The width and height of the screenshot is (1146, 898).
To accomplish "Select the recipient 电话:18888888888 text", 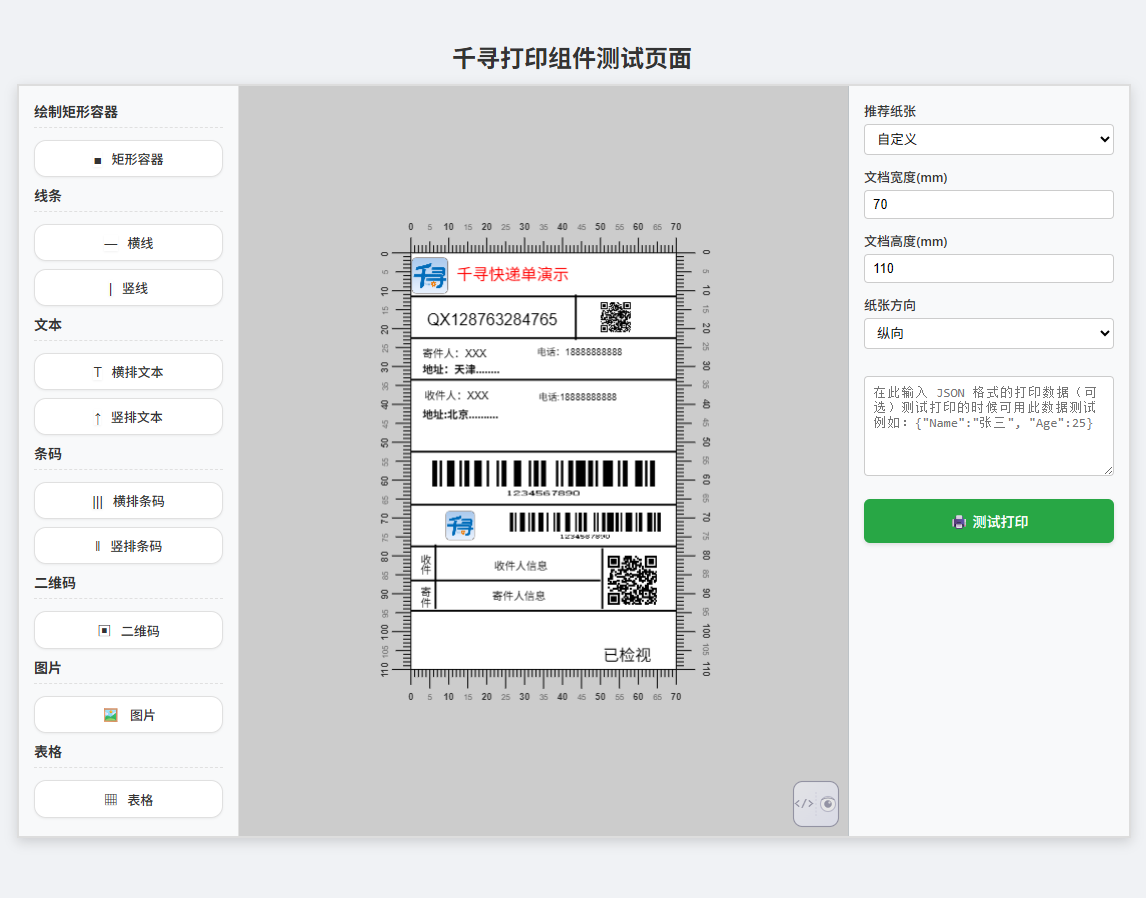I will 578,397.
